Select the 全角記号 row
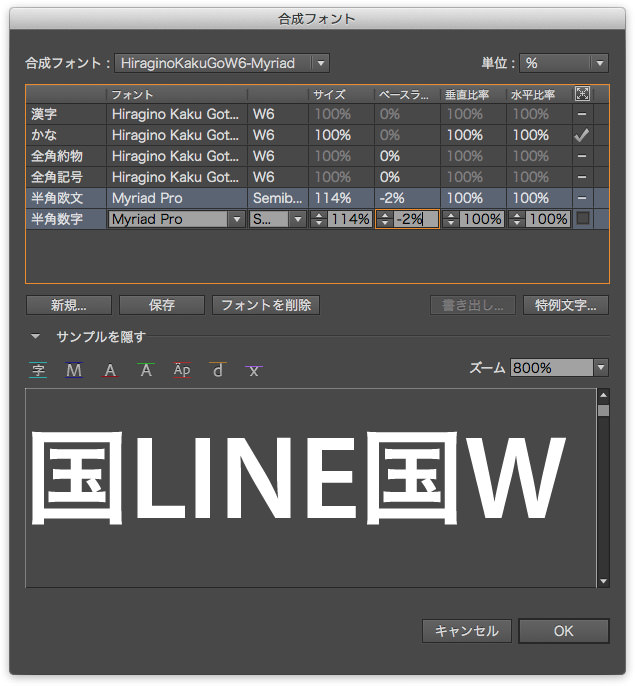Screen dimensions: 635x686 pyautogui.click(x=317, y=177)
